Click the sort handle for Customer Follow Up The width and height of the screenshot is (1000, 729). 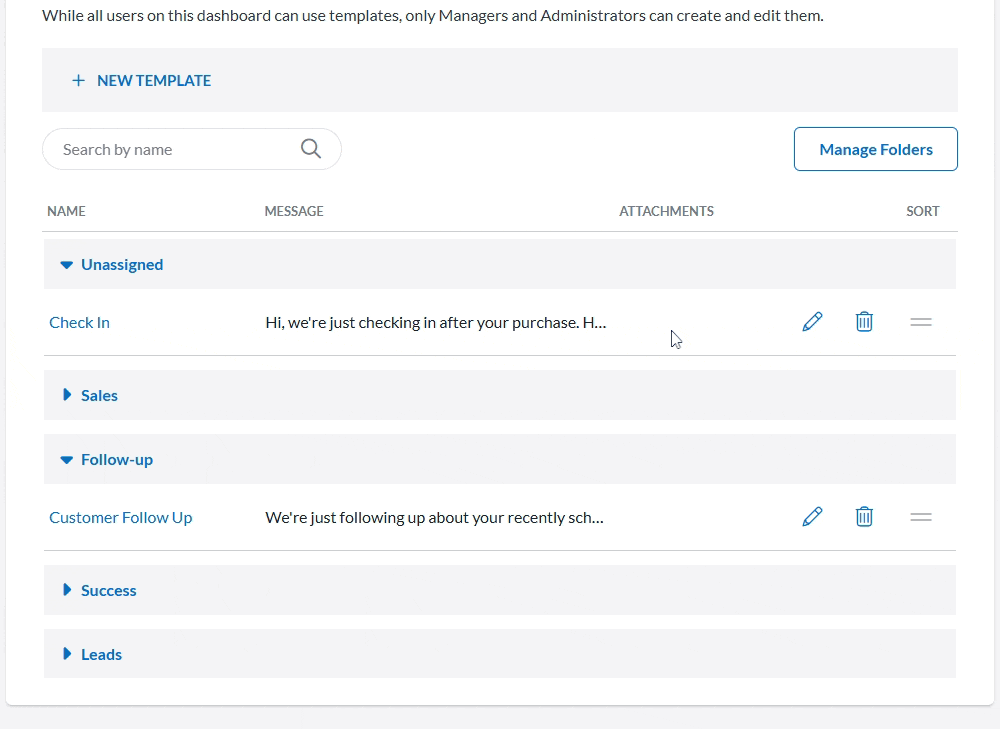[921, 517]
